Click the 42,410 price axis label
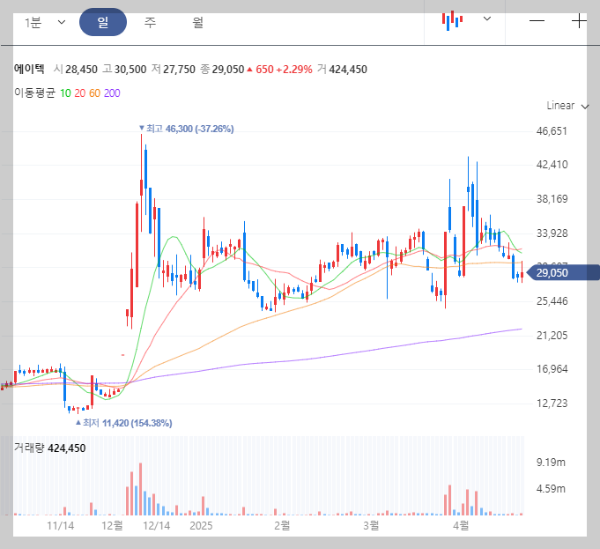 click(x=552, y=165)
